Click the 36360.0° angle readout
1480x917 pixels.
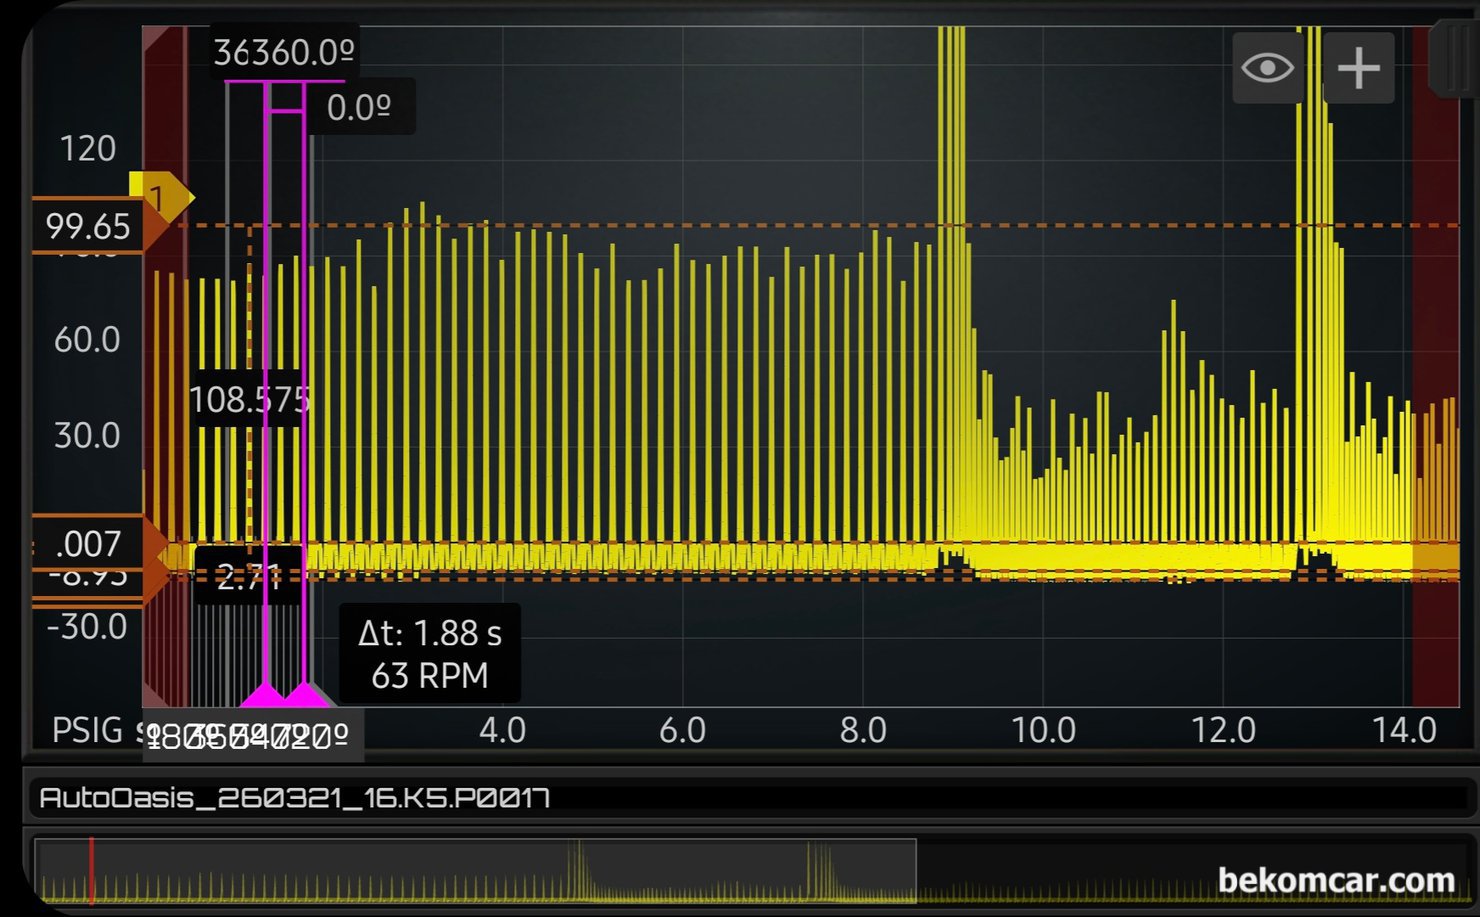(x=284, y=52)
